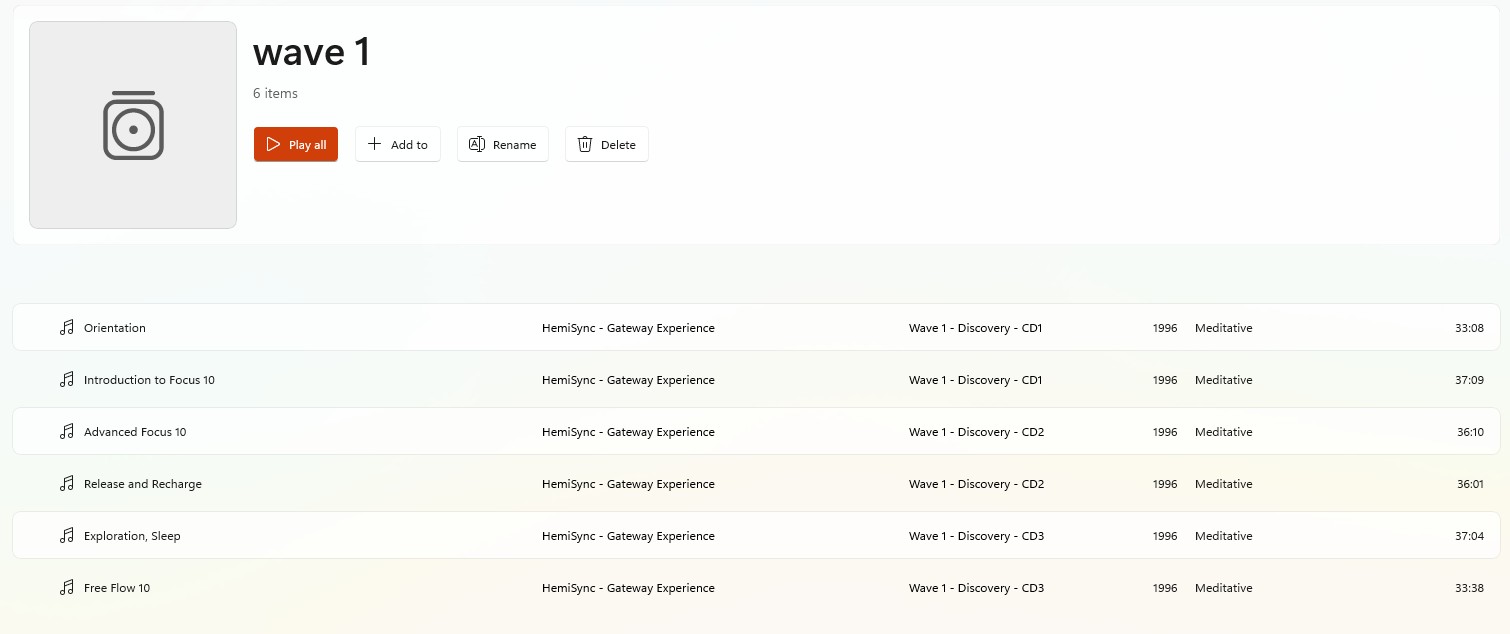The image size is (1510, 634).
Task: Click the wave 1 playlist heading
Action: pos(311,51)
